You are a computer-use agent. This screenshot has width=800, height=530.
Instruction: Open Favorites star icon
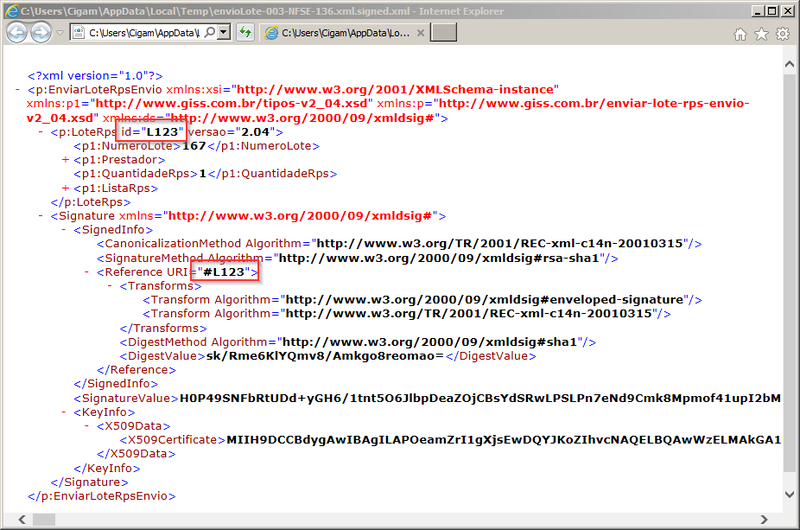pyautogui.click(x=761, y=34)
